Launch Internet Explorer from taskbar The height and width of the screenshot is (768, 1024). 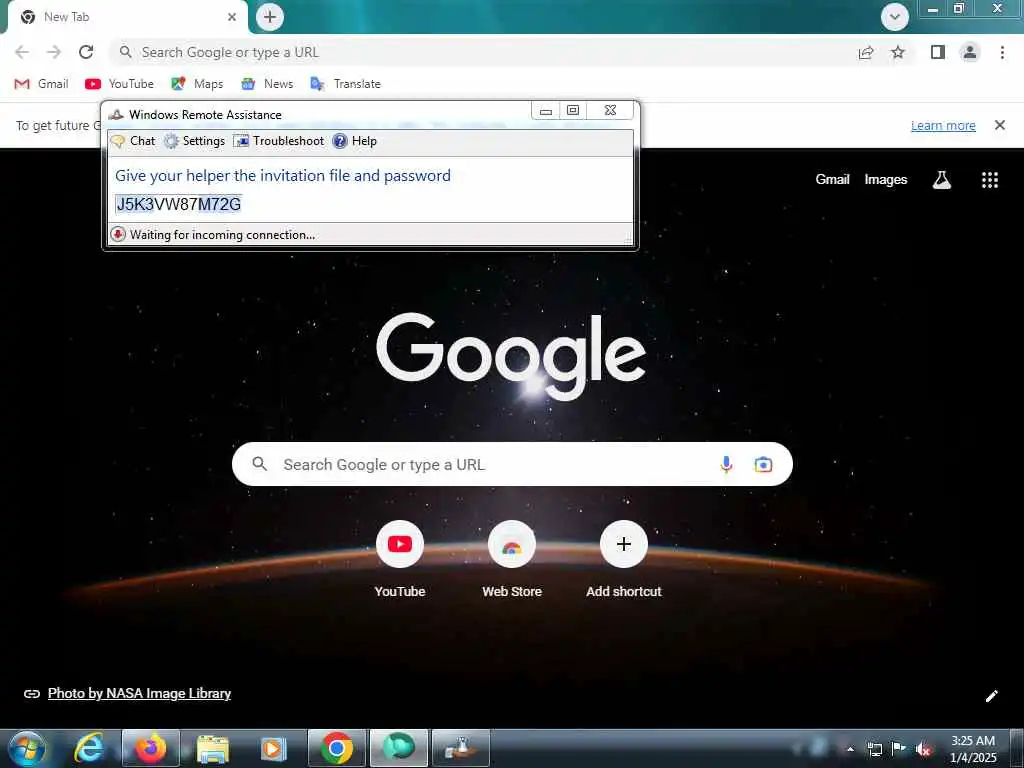(89, 748)
